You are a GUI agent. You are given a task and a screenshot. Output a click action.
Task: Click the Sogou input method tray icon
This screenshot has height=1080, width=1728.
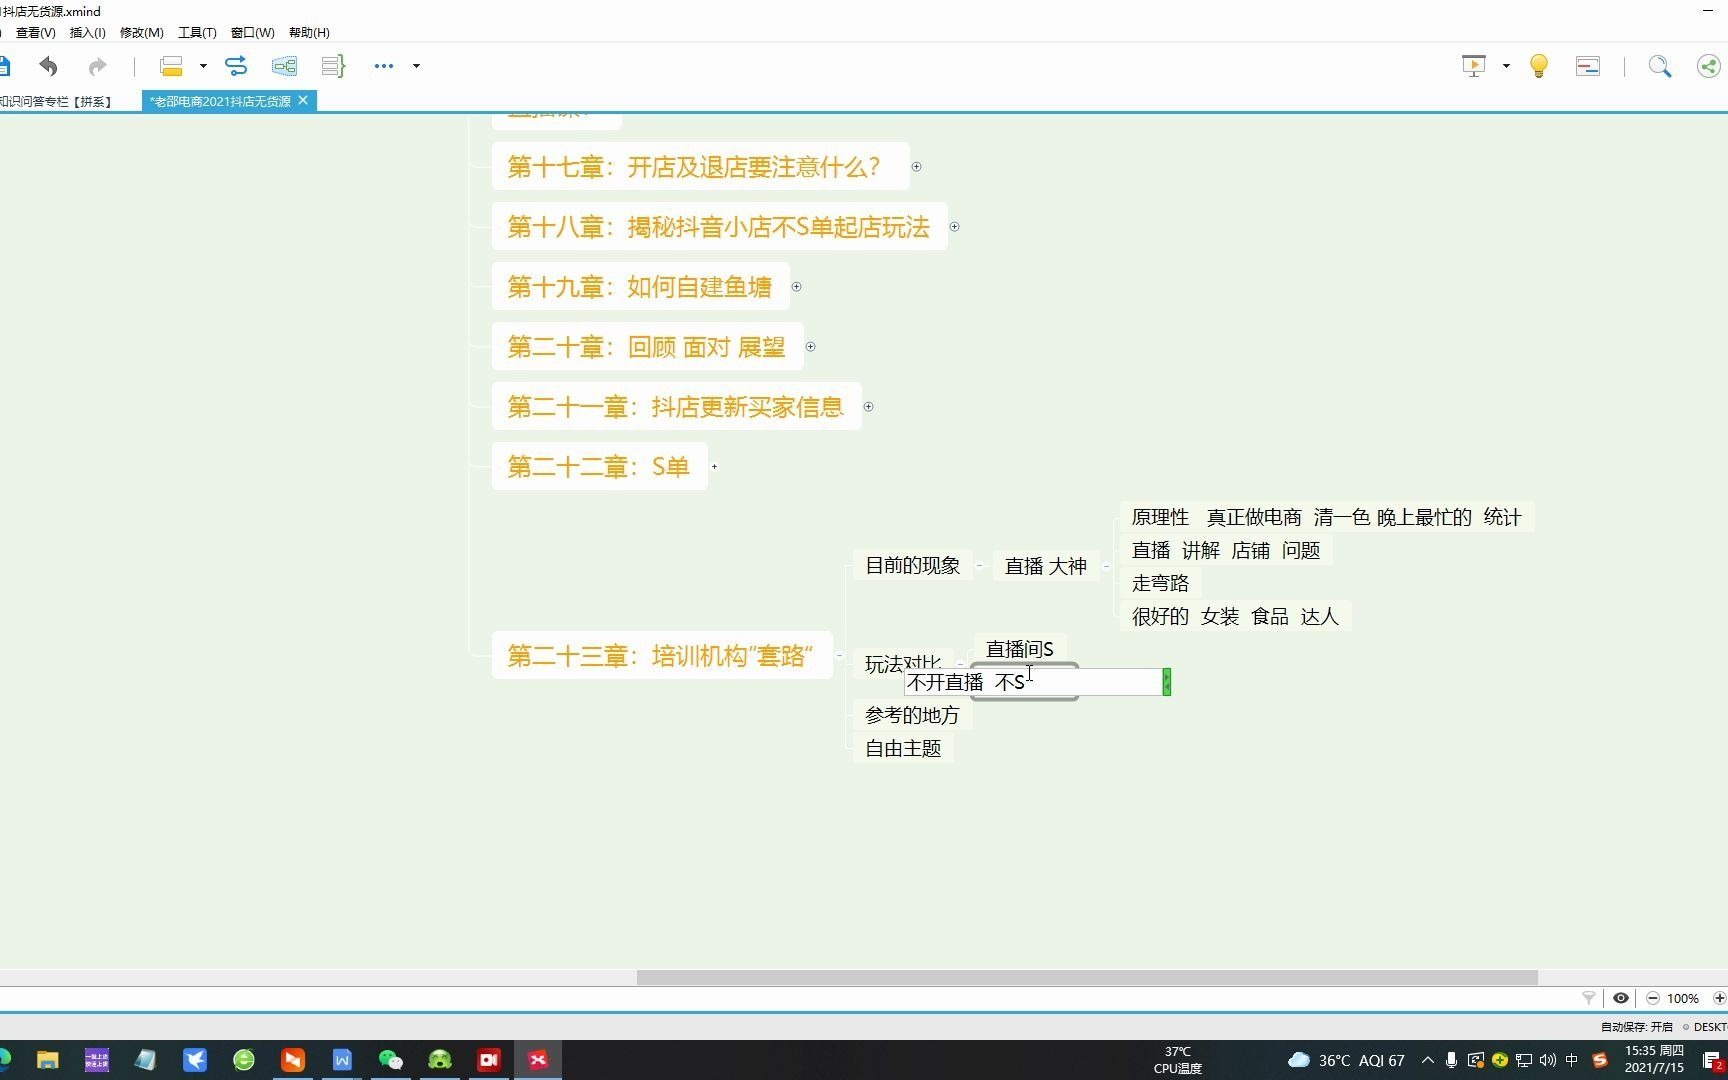(1600, 1060)
